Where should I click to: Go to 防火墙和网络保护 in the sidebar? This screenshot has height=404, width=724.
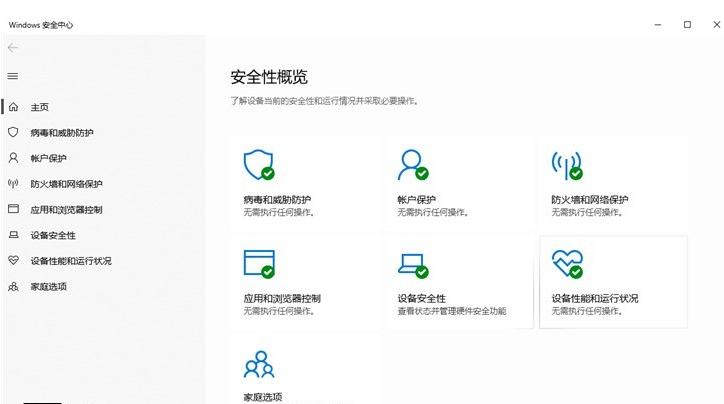click(x=66, y=184)
